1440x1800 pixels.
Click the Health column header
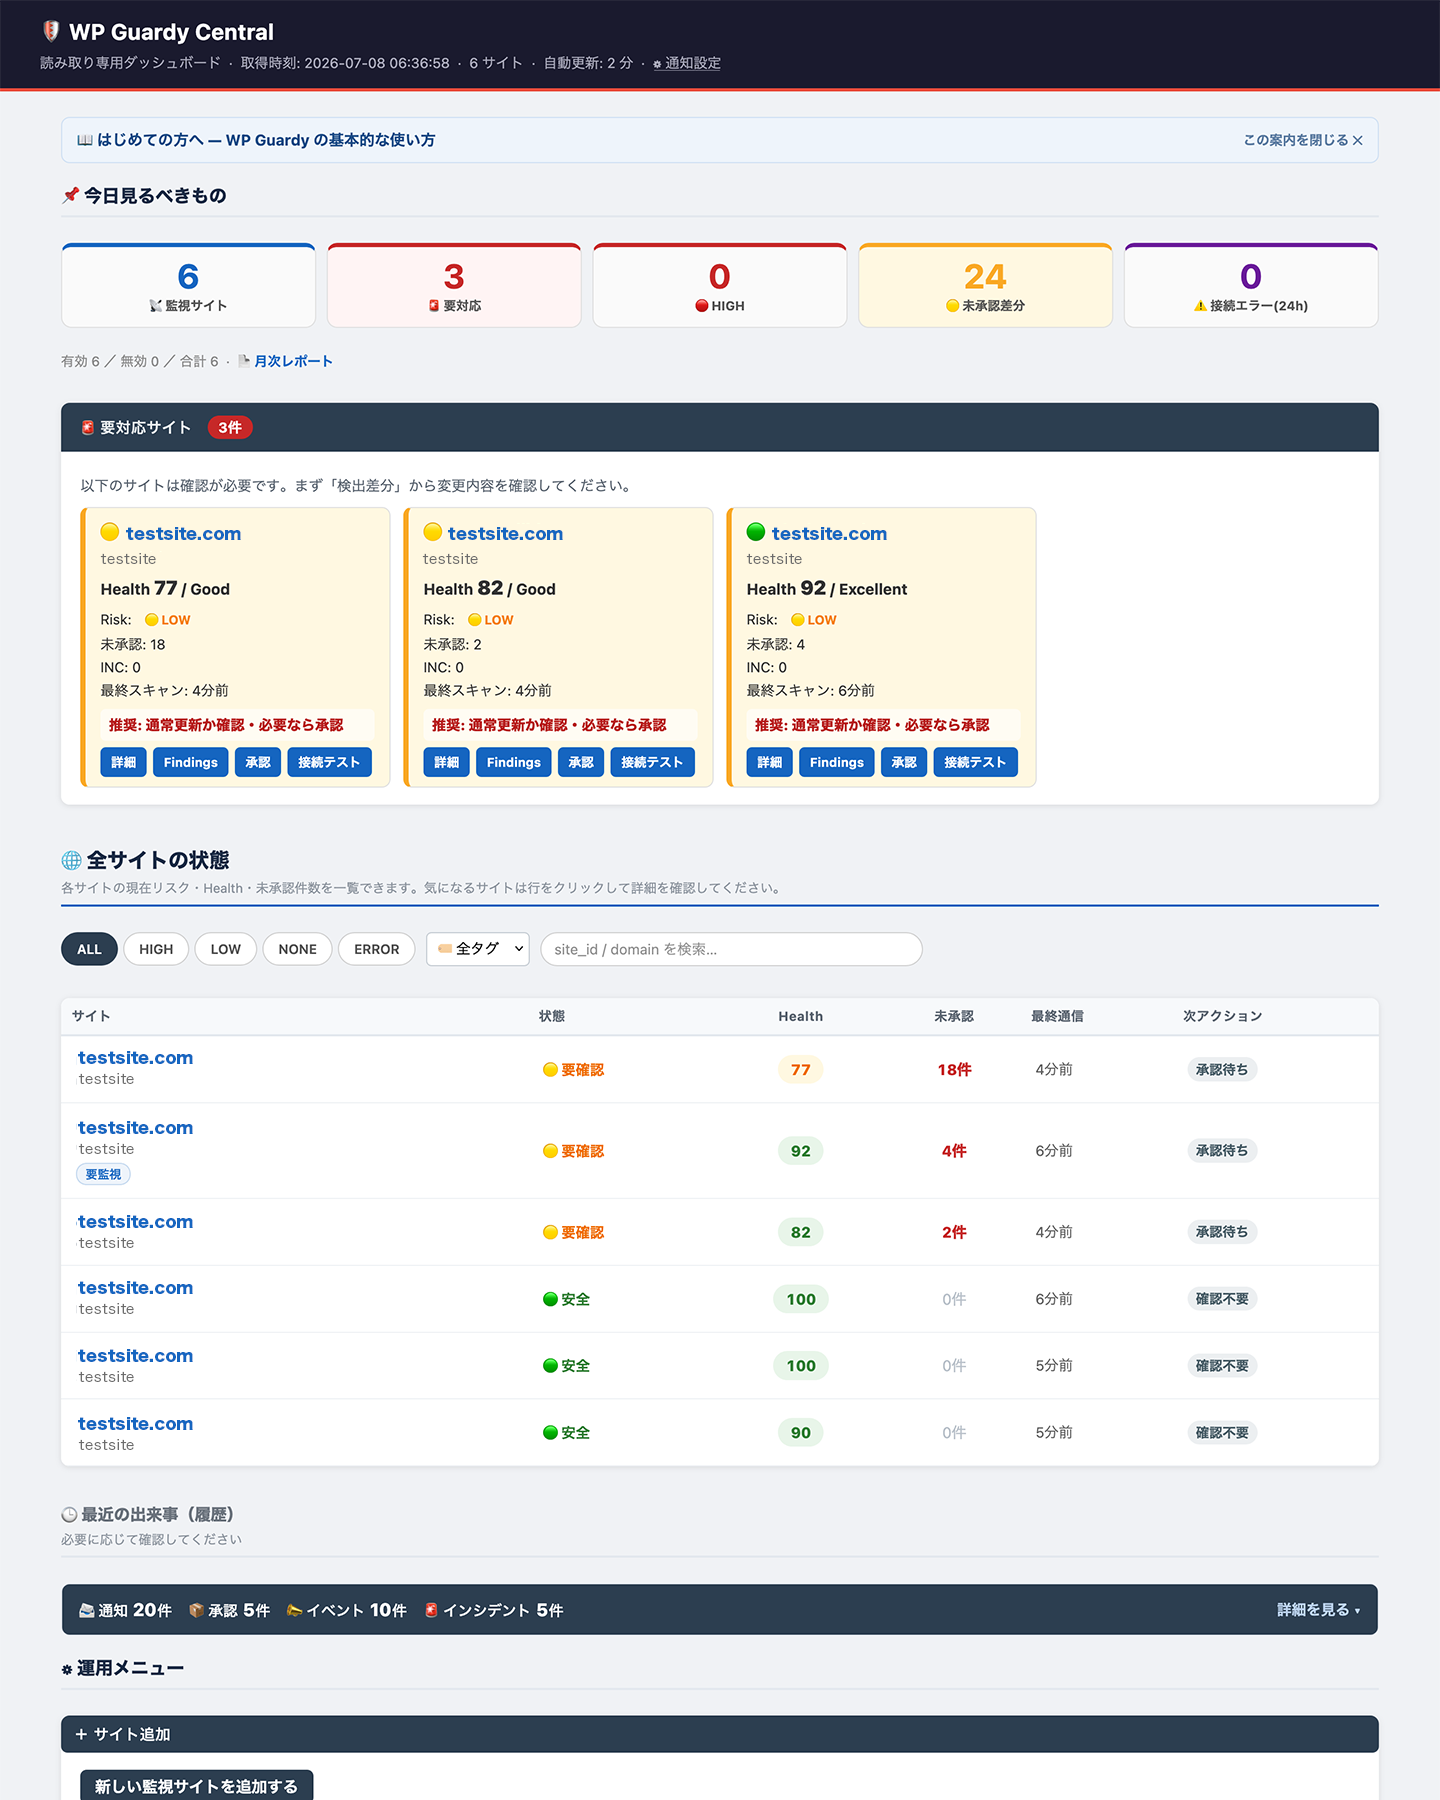[801, 1016]
